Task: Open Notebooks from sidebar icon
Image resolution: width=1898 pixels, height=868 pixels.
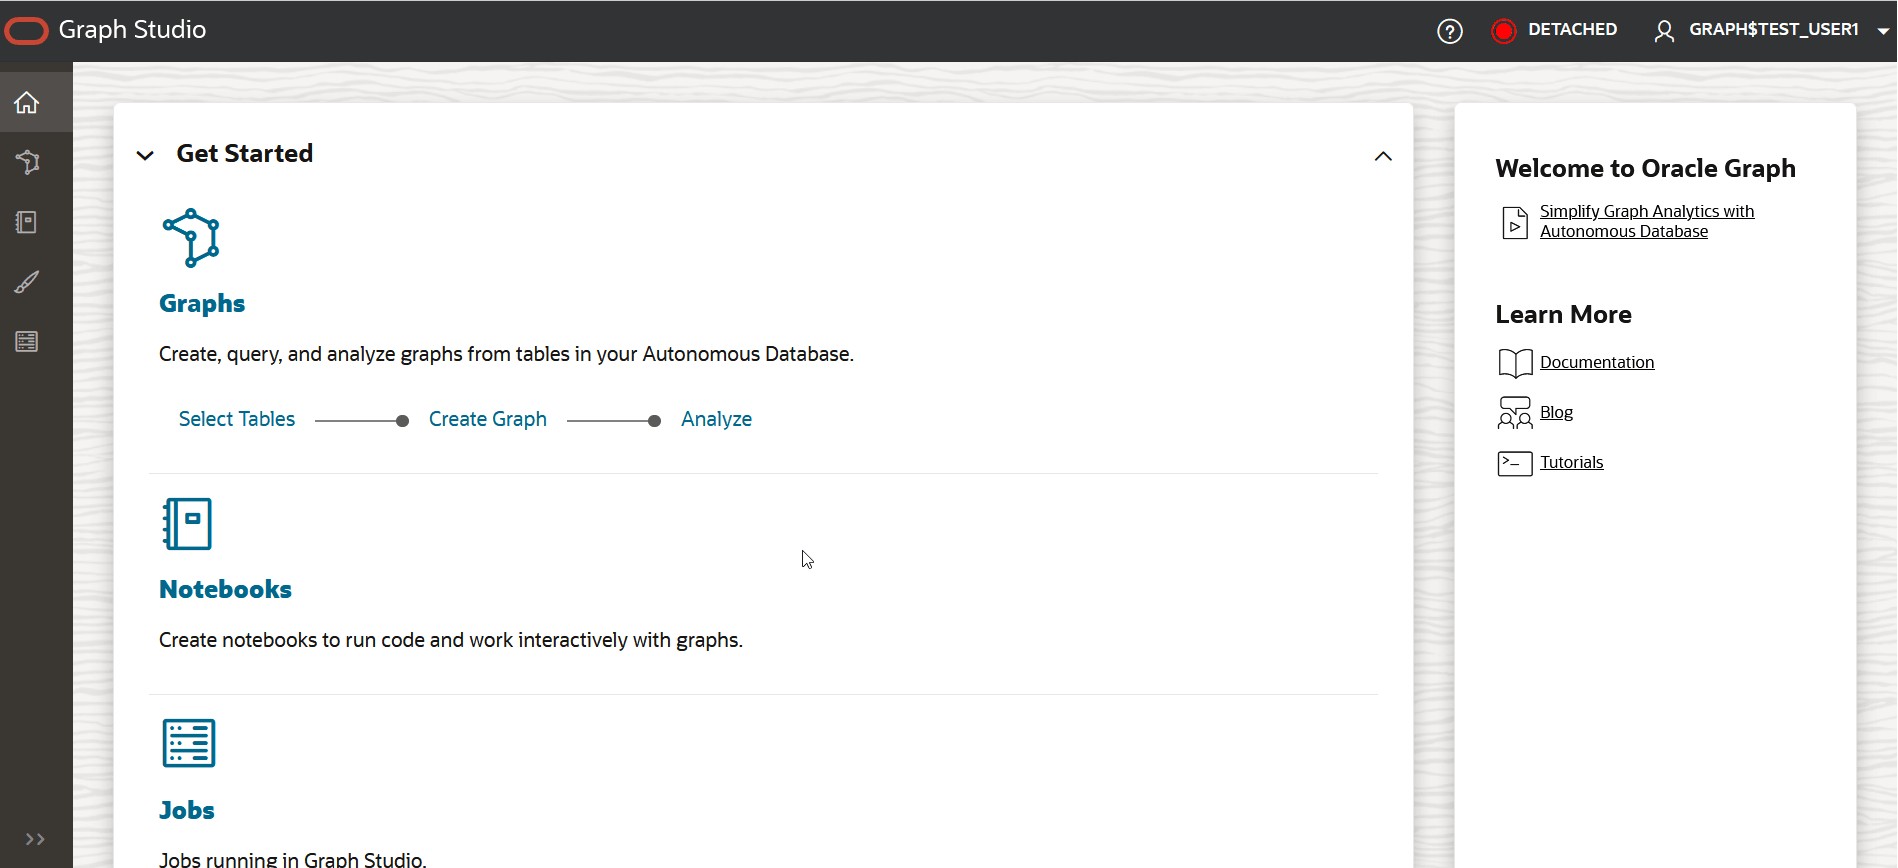Action: tap(27, 222)
